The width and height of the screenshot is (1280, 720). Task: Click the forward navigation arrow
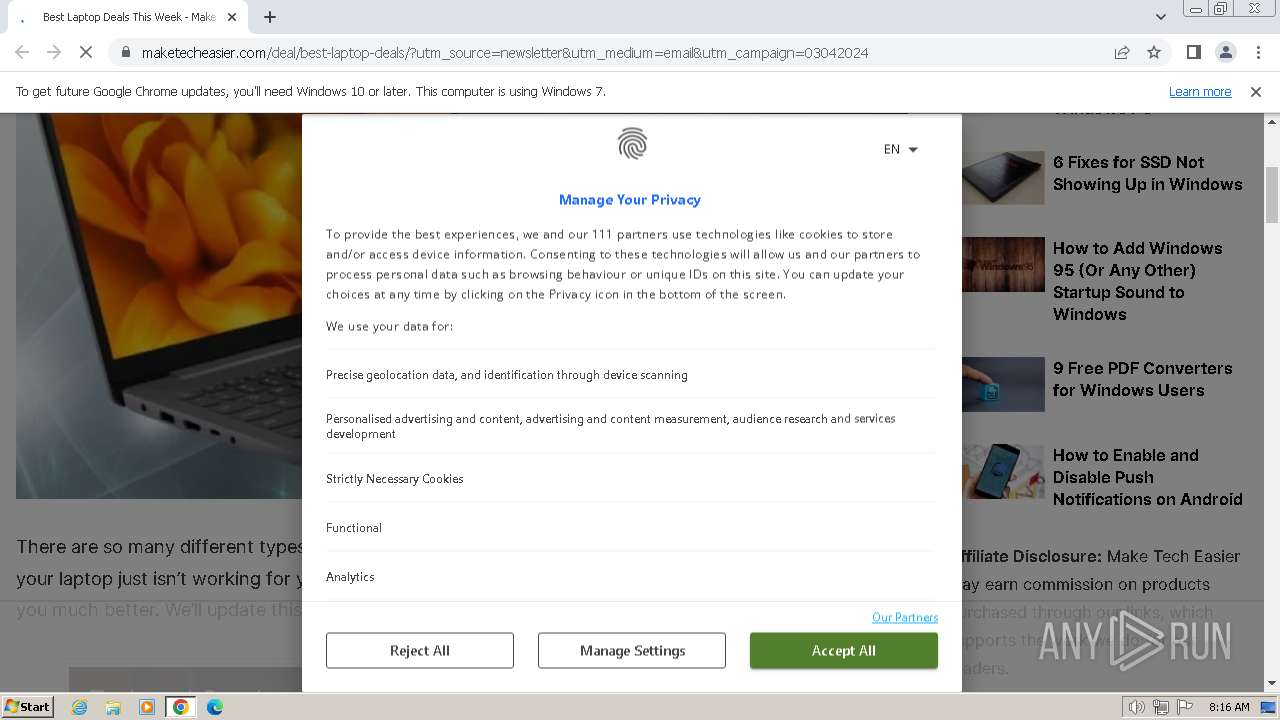tap(54, 52)
